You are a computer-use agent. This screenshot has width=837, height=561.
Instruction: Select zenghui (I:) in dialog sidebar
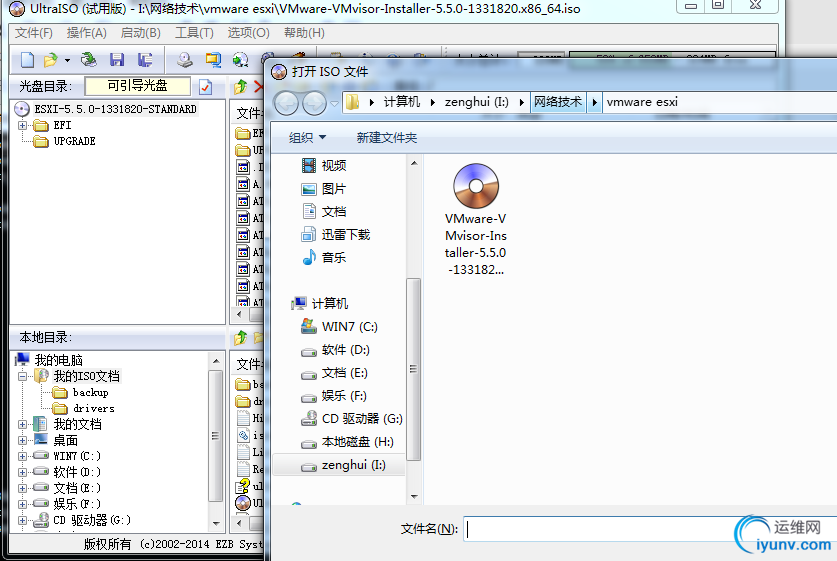tap(339, 465)
